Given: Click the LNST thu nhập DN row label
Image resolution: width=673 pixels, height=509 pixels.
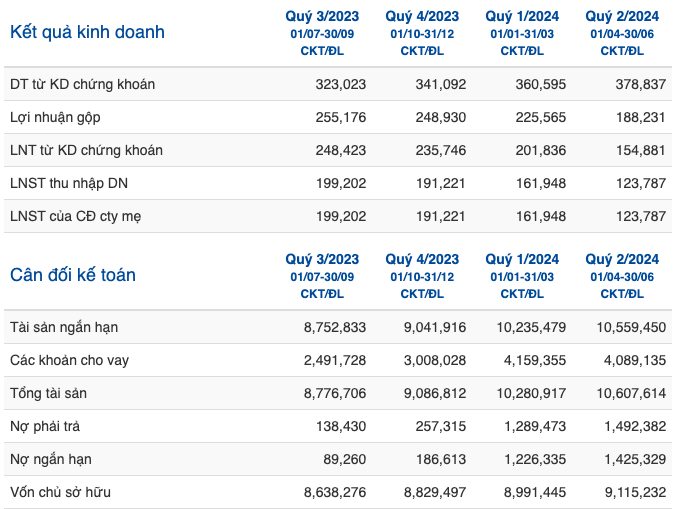Looking at the screenshot, I should 69,183.
